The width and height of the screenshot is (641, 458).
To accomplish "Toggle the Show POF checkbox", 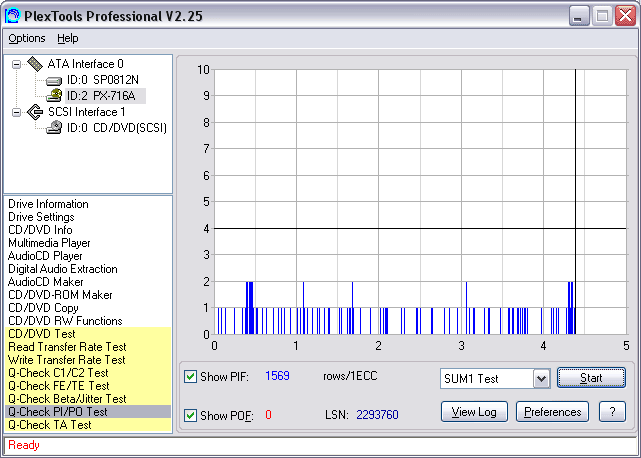I will [190, 415].
